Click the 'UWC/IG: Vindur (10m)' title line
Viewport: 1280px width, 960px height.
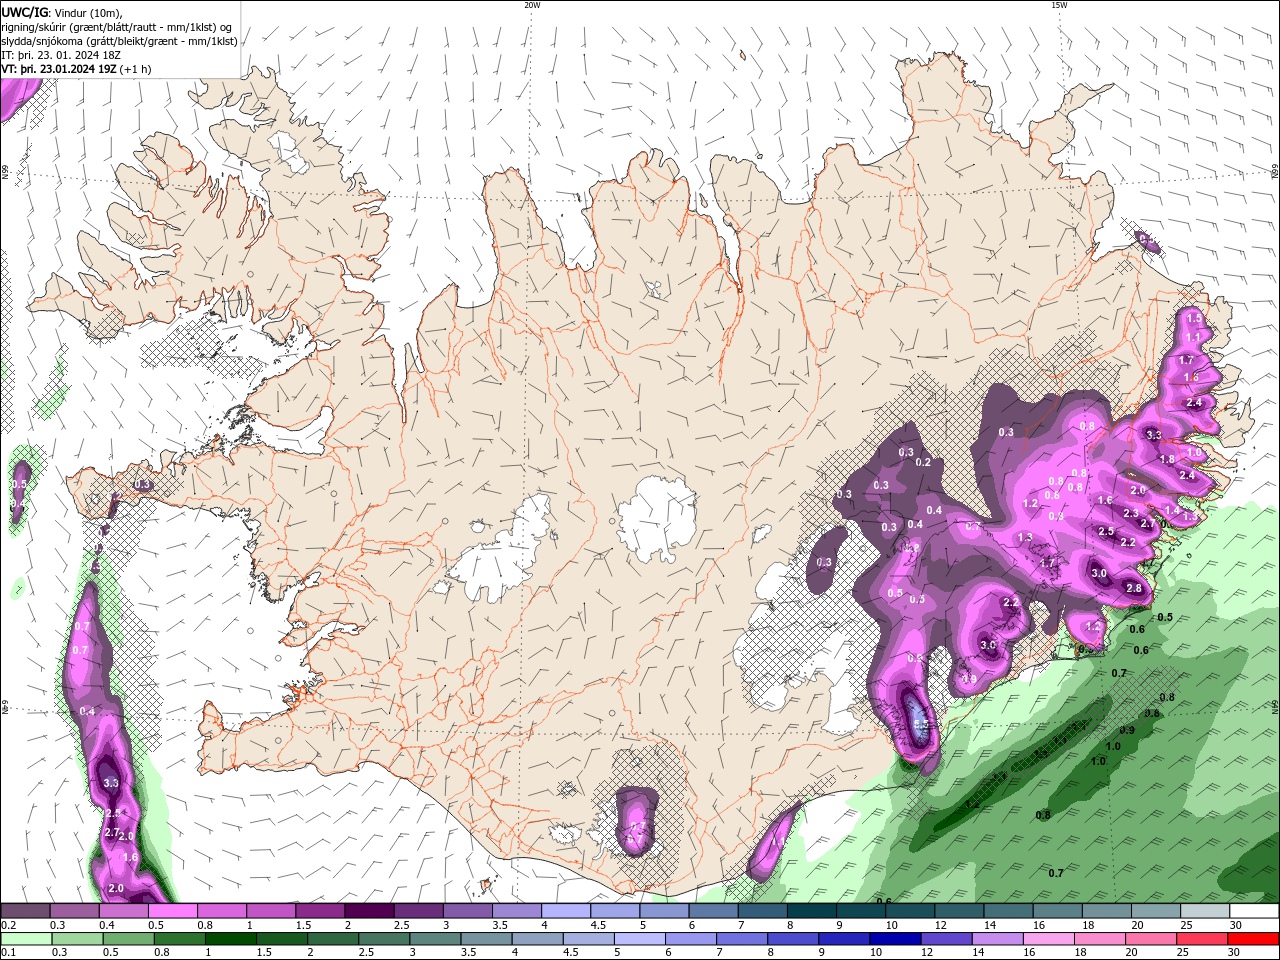point(62,12)
